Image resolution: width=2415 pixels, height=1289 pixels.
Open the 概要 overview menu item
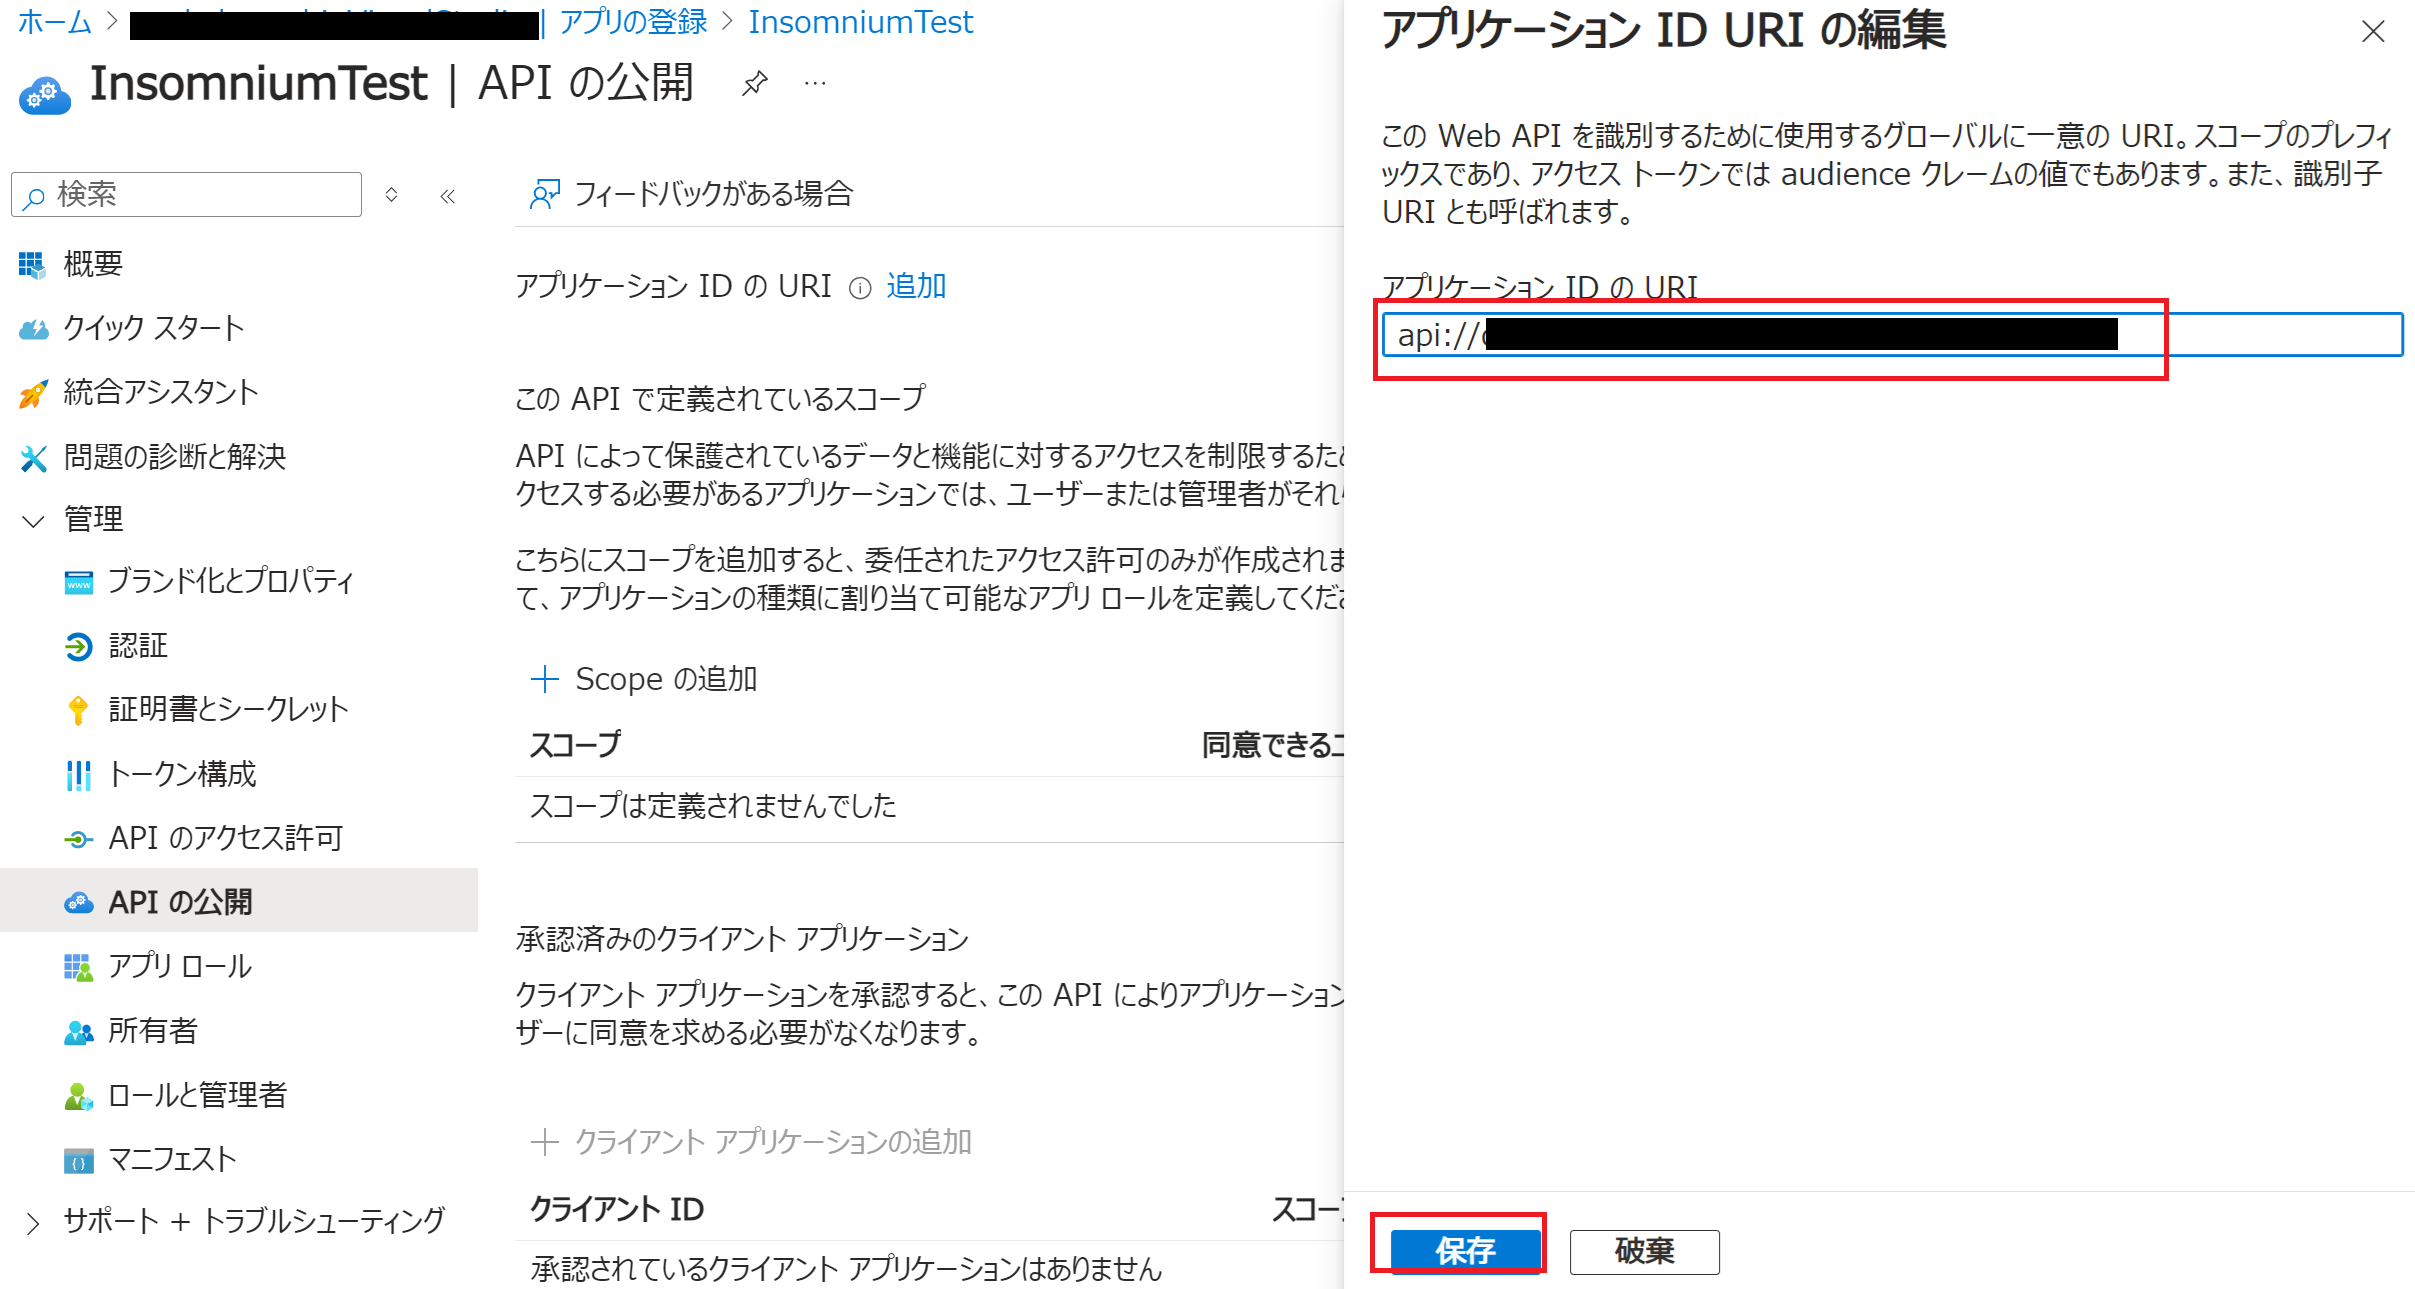(92, 264)
